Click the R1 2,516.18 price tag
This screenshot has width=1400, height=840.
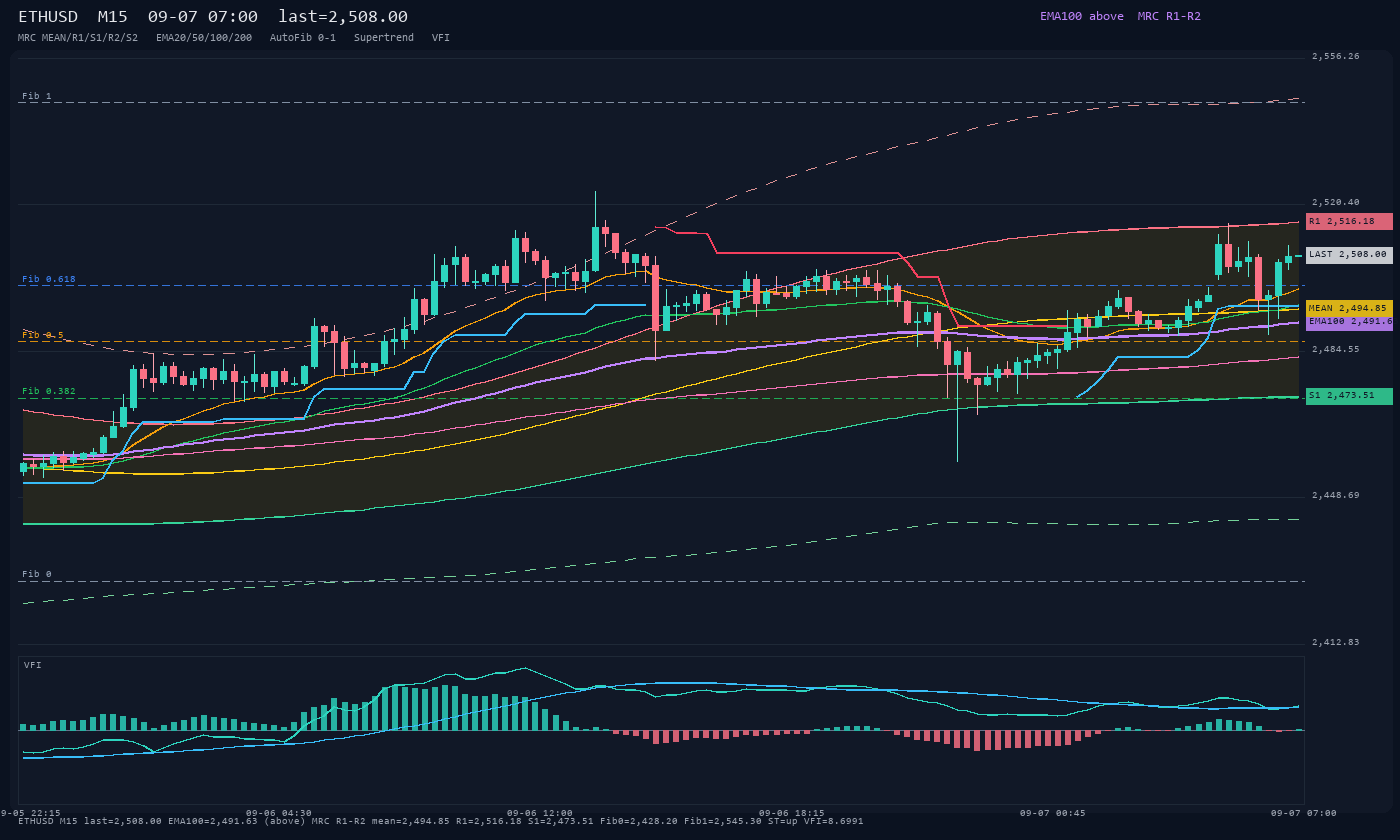[x=1349, y=221]
